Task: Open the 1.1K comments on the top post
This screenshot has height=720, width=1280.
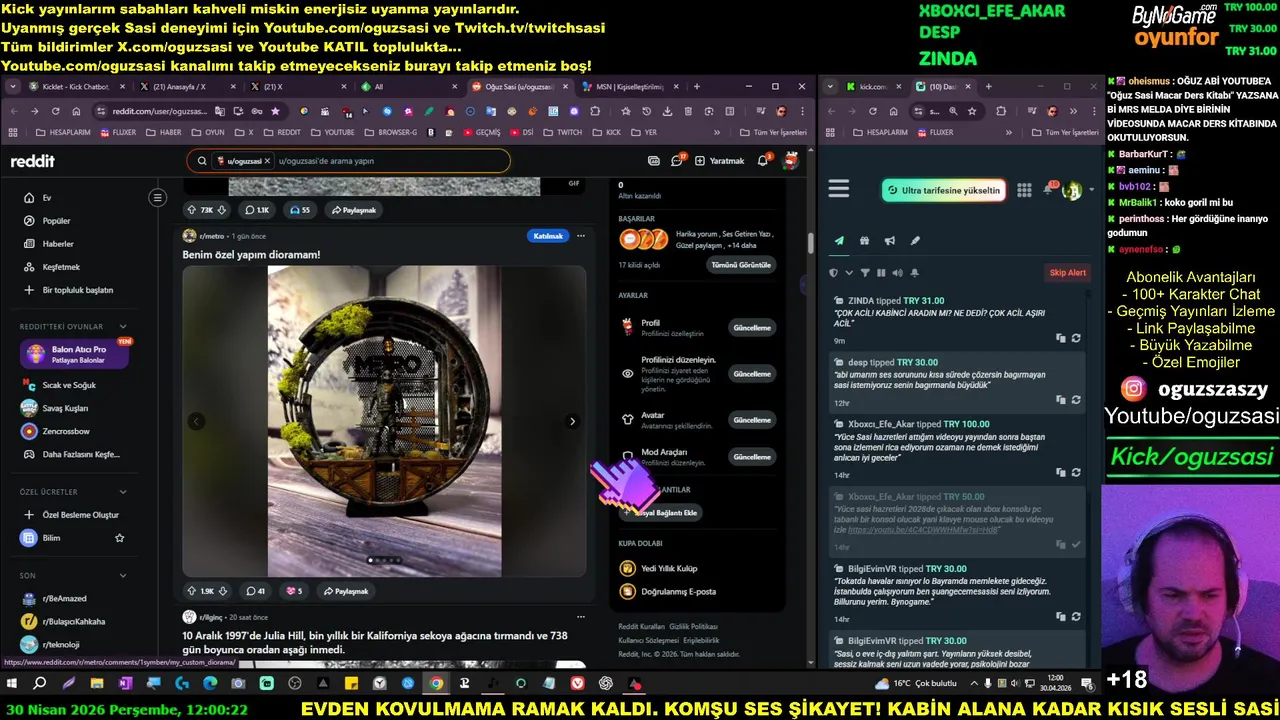Action: [x=257, y=210]
